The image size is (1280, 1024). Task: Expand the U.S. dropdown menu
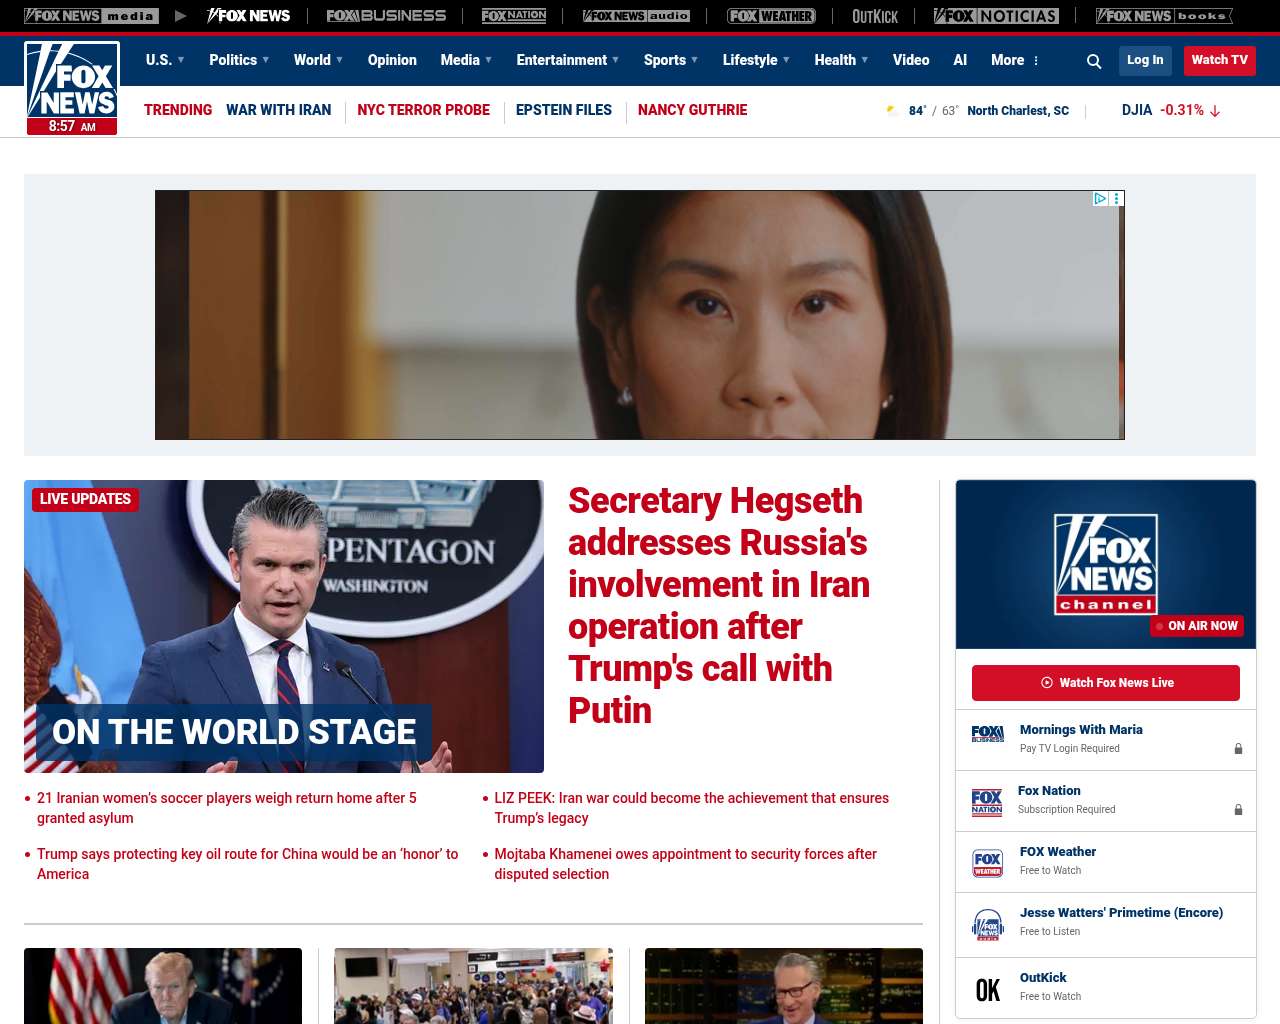[x=165, y=60]
